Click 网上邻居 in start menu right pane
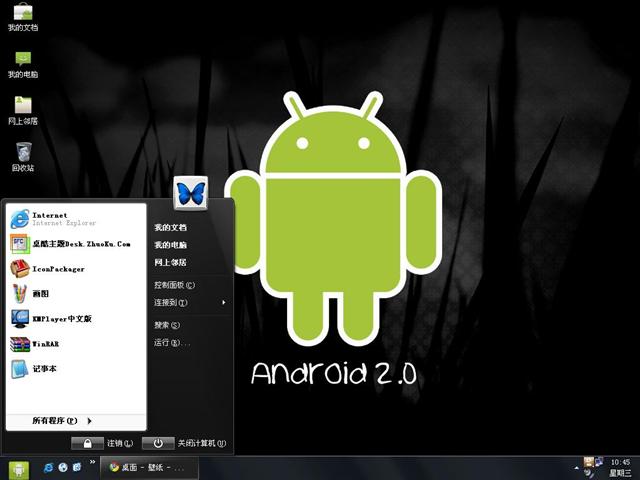640x480 pixels. (x=171, y=262)
